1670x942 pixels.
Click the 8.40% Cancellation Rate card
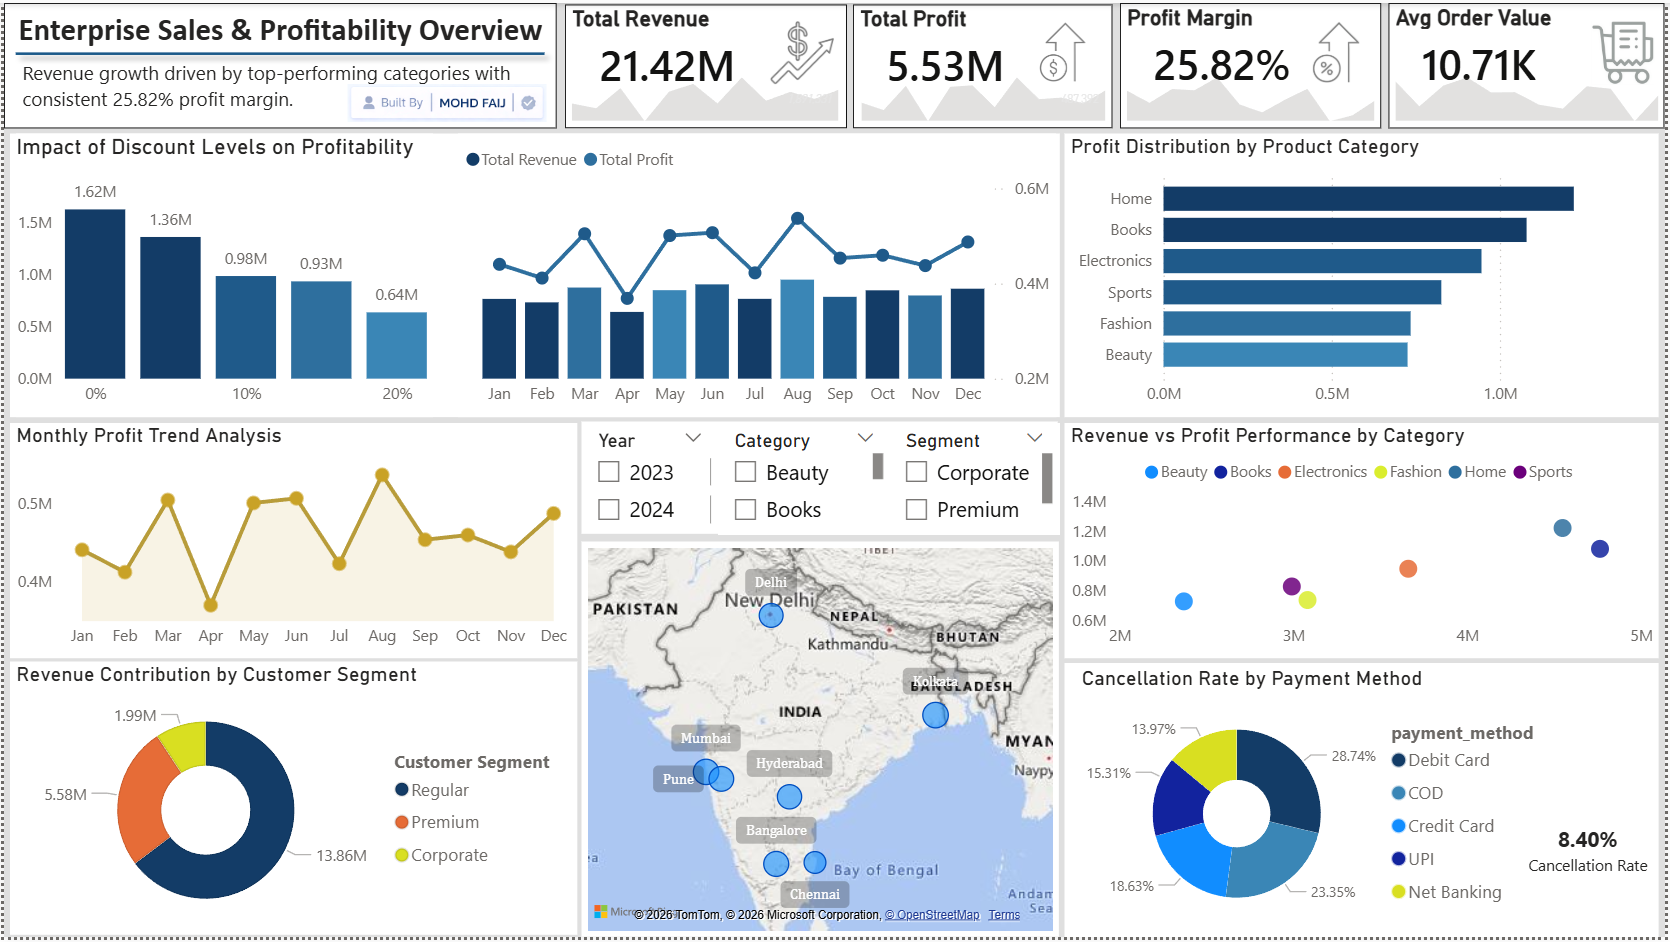(1587, 851)
